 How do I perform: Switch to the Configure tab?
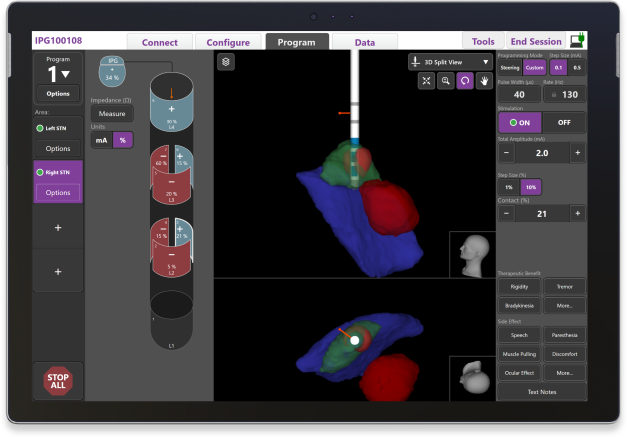pos(228,42)
